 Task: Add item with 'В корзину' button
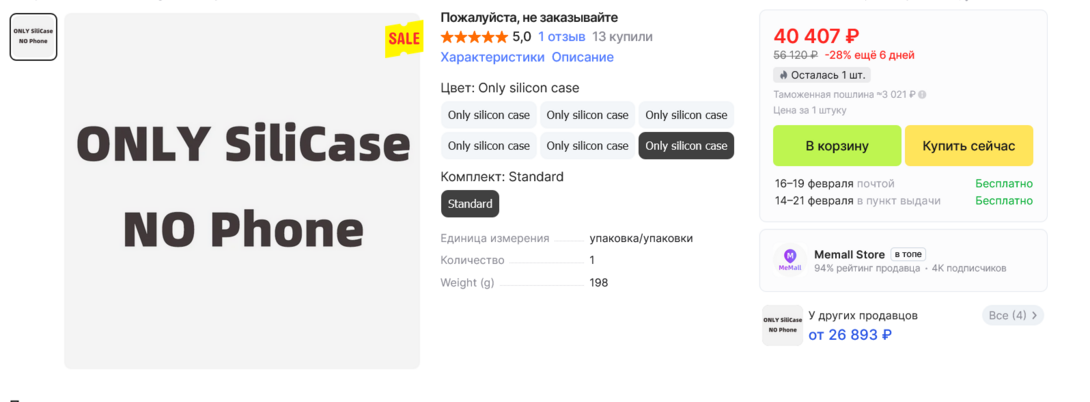pyautogui.click(x=837, y=146)
